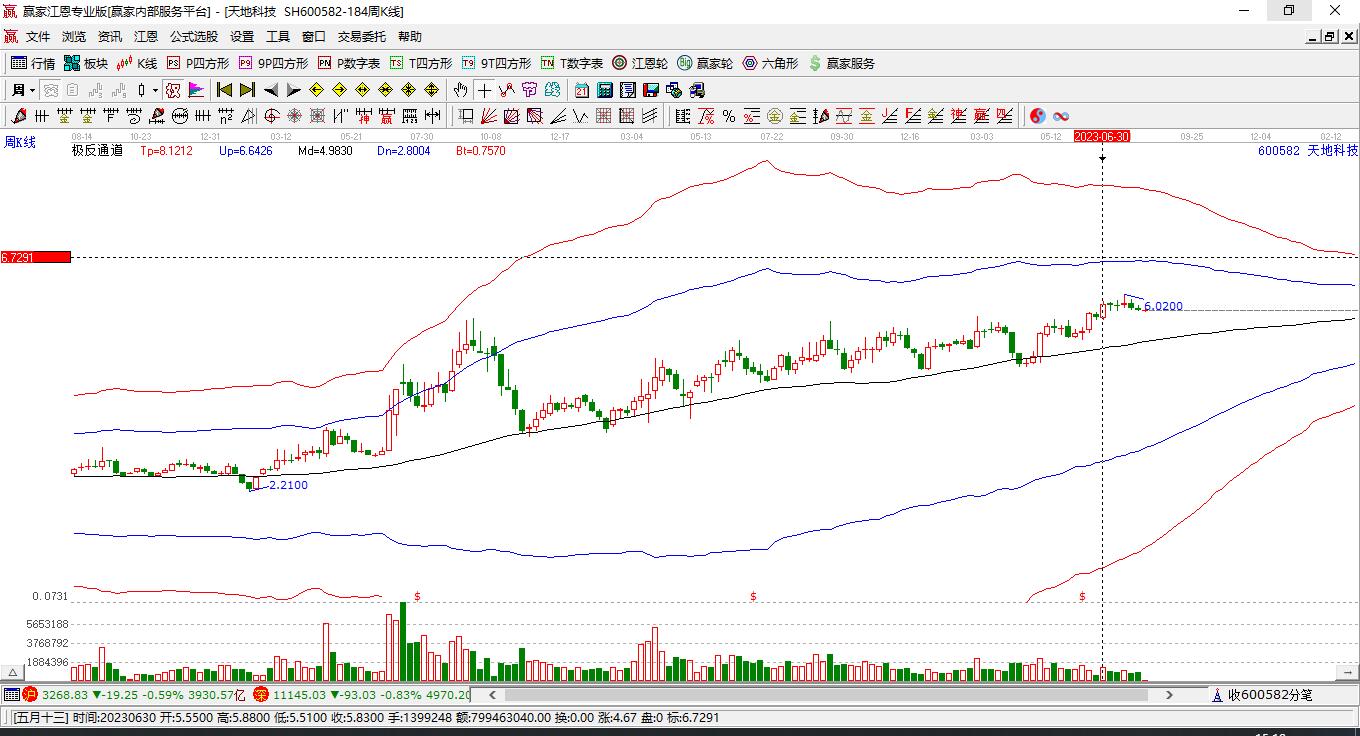The height and width of the screenshot is (736, 1360).
Task: Open the 9P四方形 tool
Action: (x=273, y=63)
